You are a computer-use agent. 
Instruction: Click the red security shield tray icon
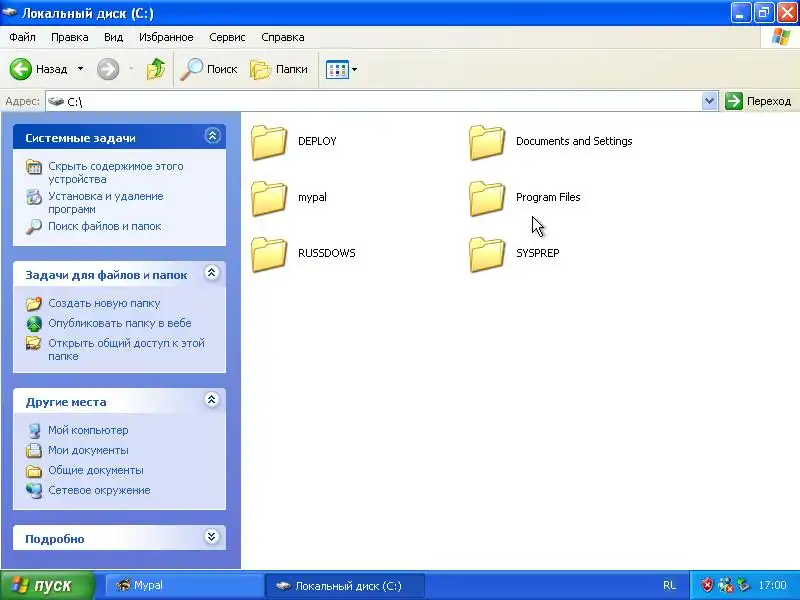(707, 585)
